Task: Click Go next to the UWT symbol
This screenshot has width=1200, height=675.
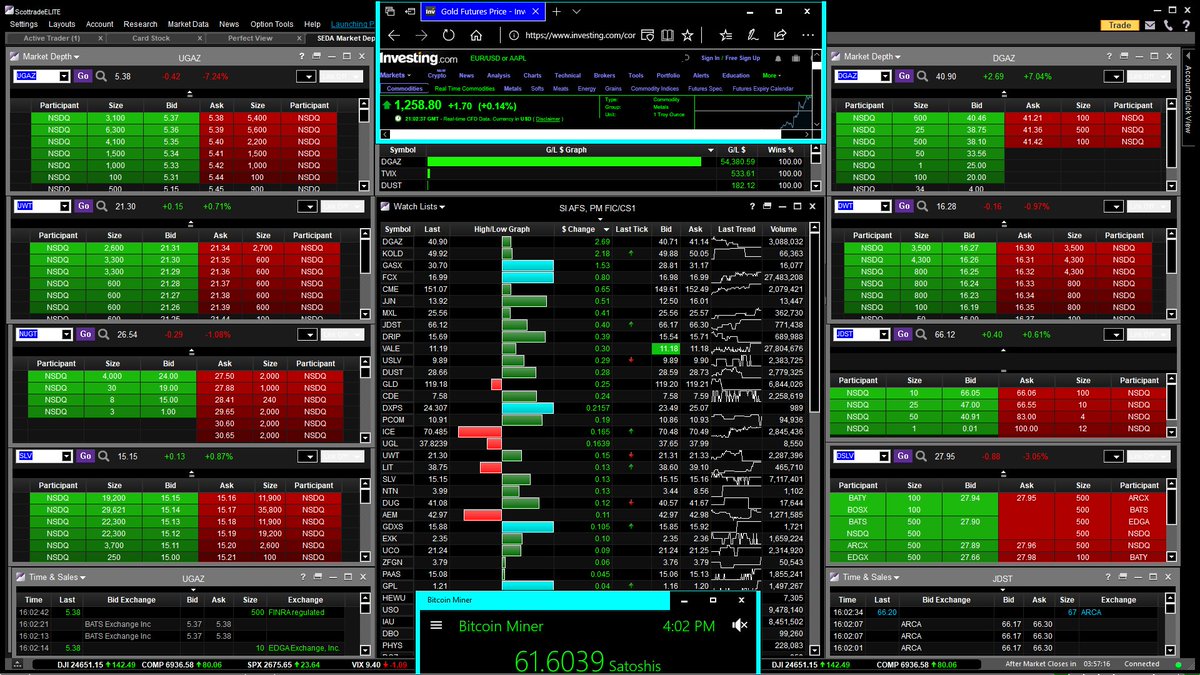Action: pos(83,206)
